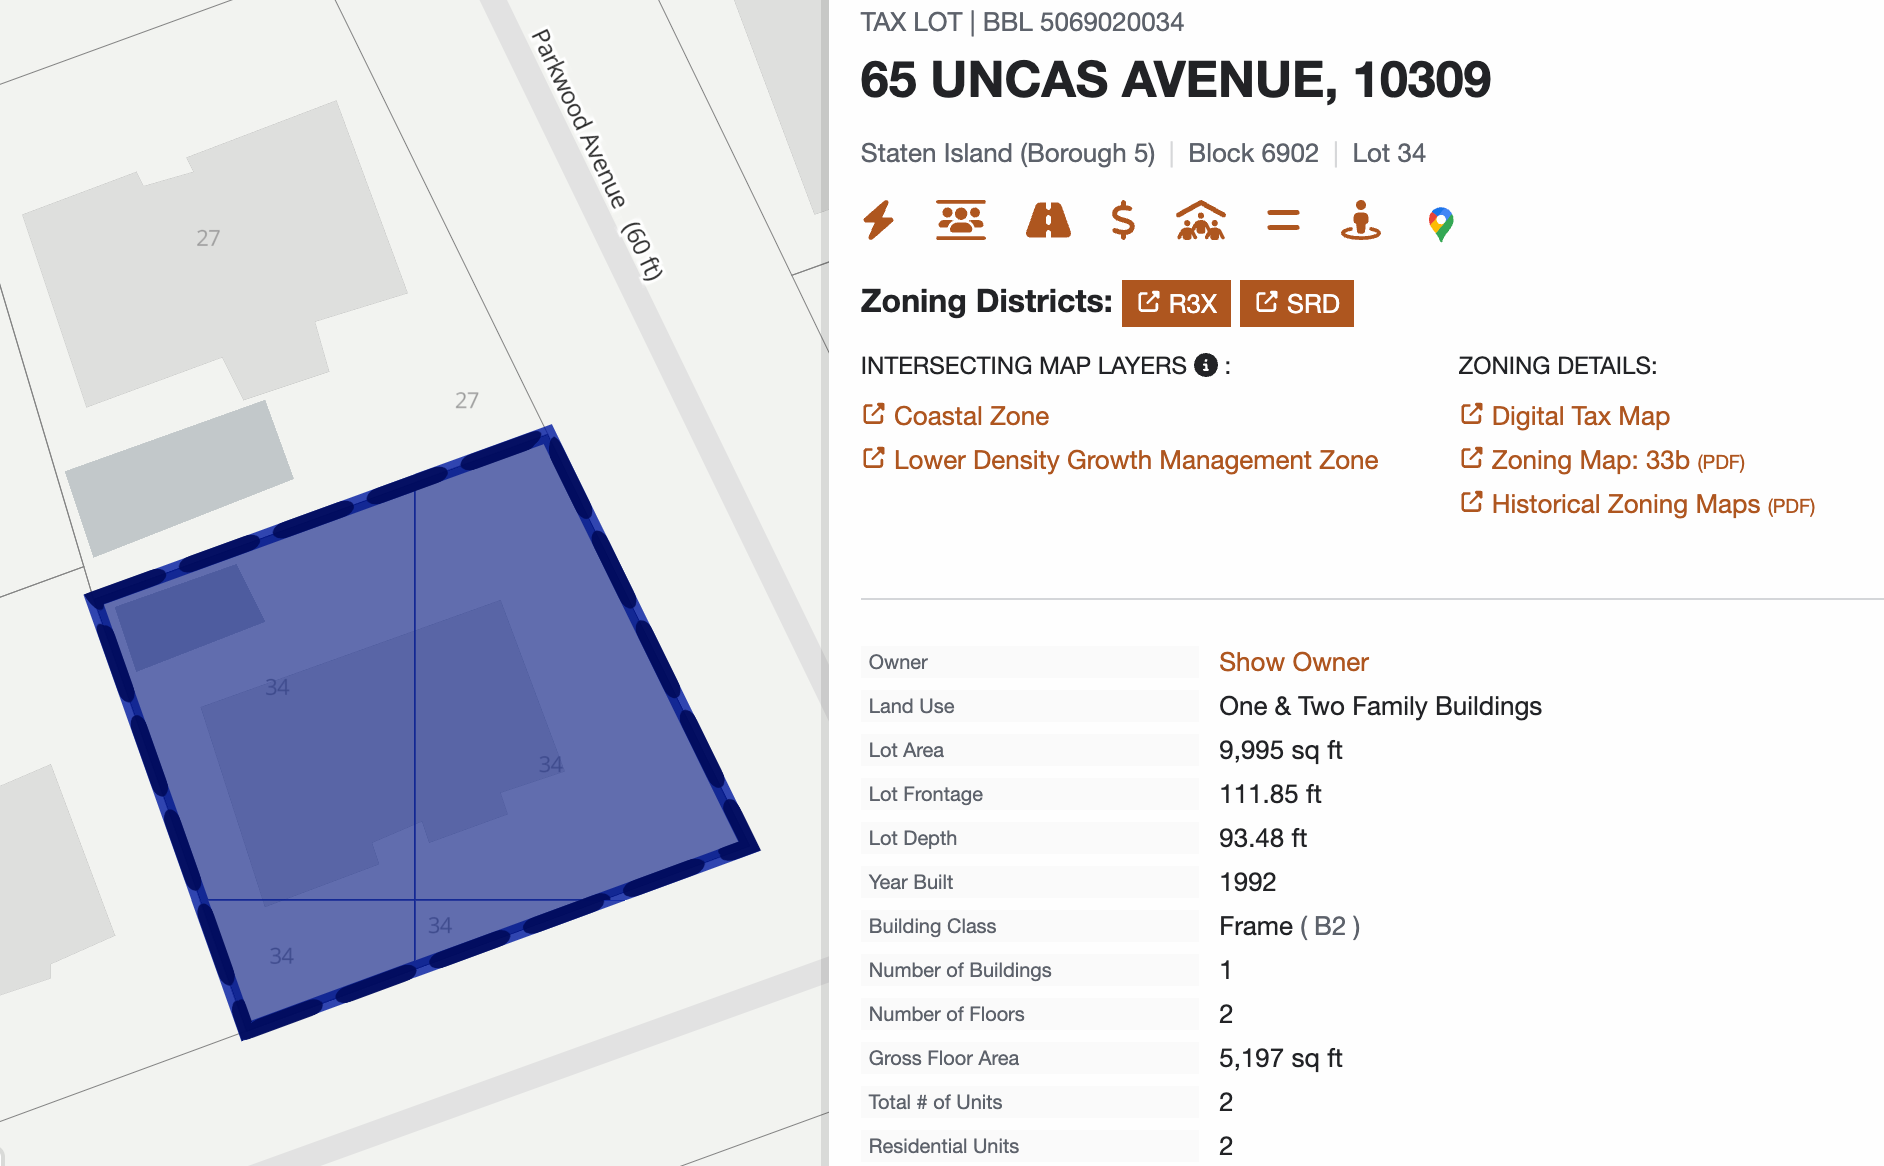The width and height of the screenshot is (1884, 1166).
Task: Click the people group icon
Action: tap(960, 221)
